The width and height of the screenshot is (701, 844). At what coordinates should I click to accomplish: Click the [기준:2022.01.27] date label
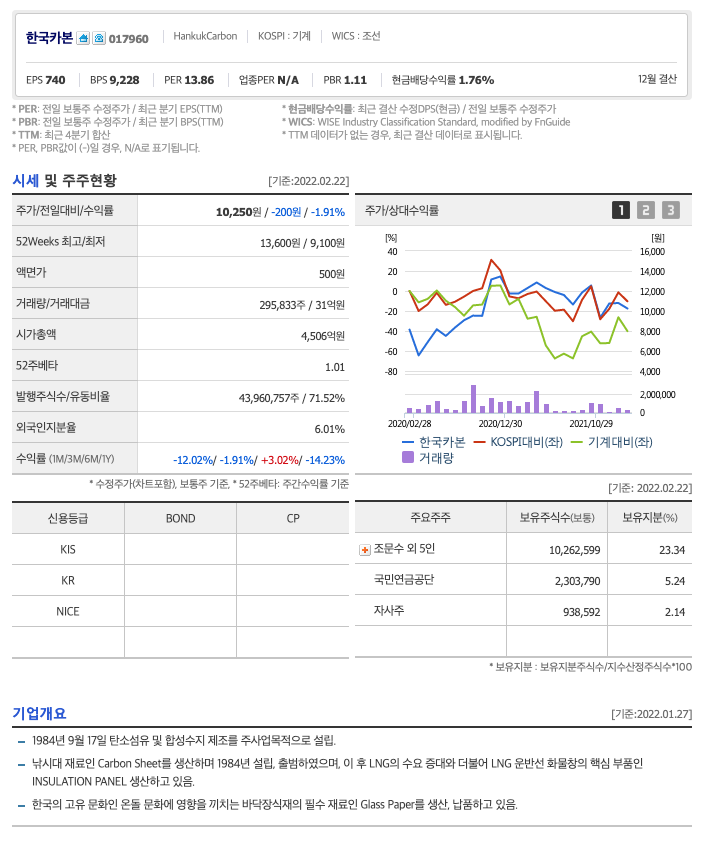click(651, 714)
